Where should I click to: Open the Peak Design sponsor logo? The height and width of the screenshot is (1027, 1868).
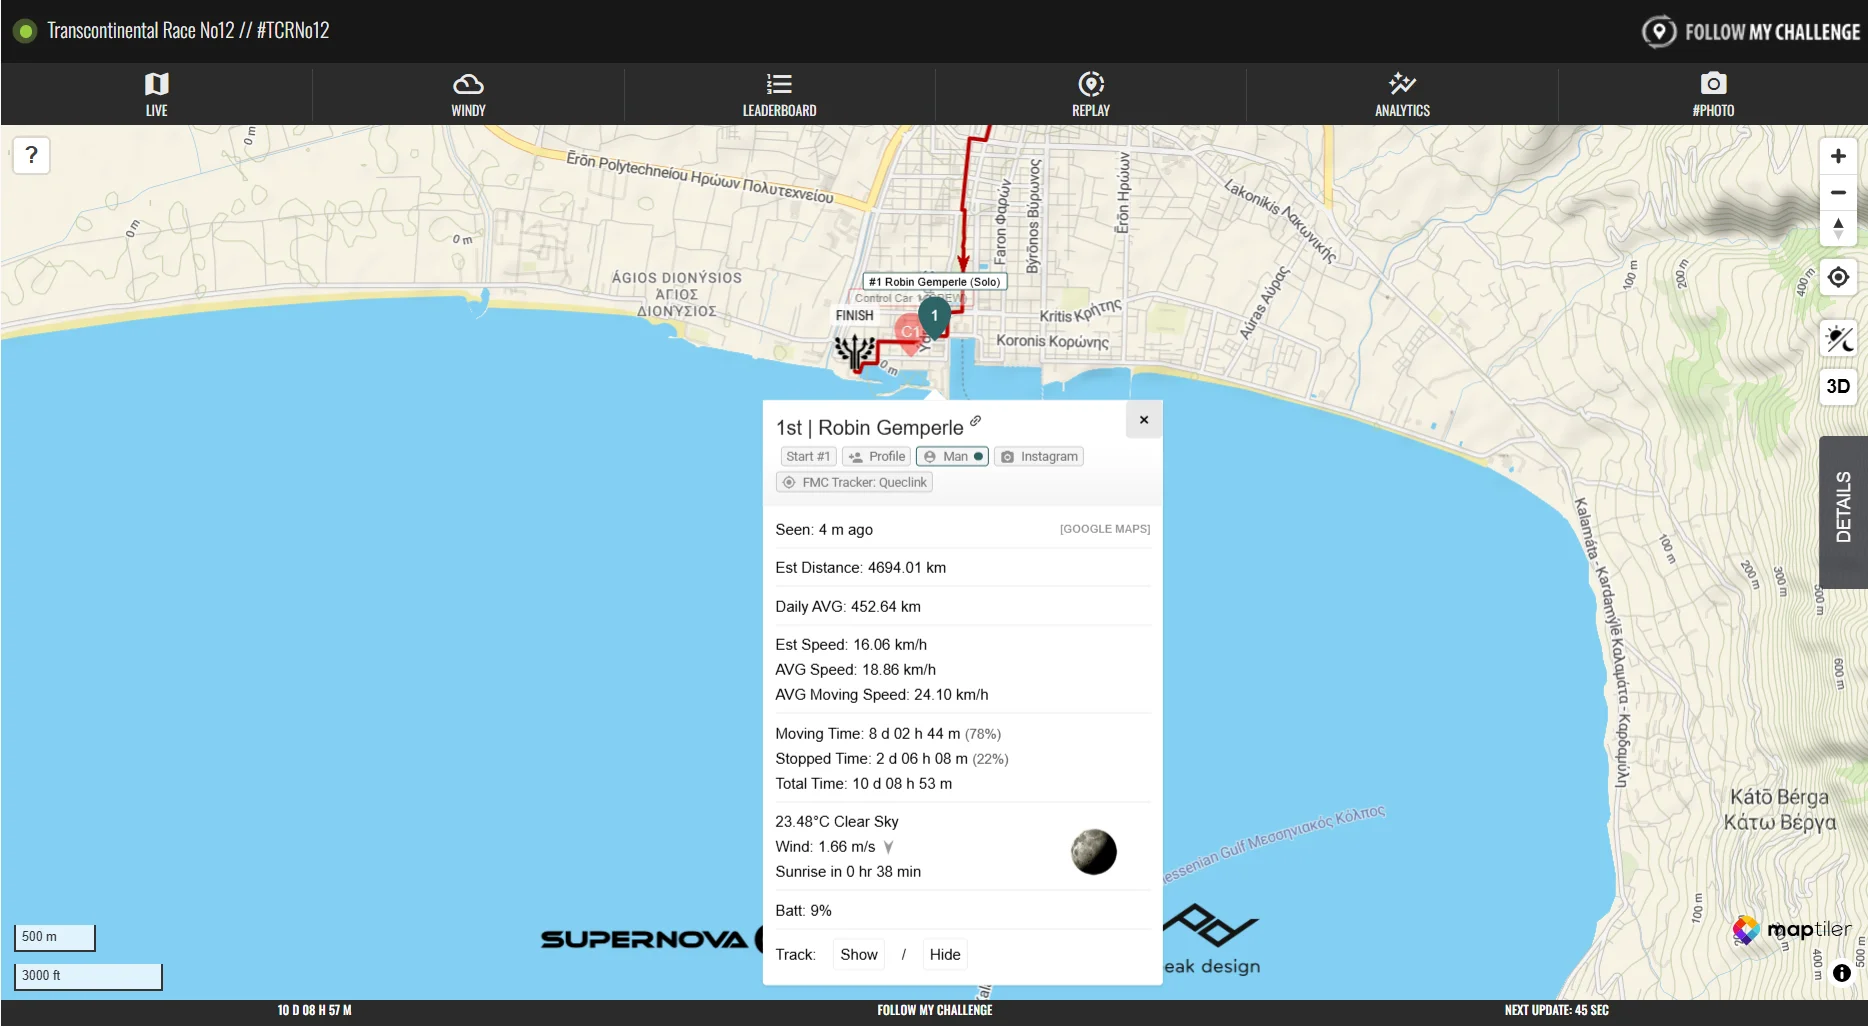(x=1212, y=940)
